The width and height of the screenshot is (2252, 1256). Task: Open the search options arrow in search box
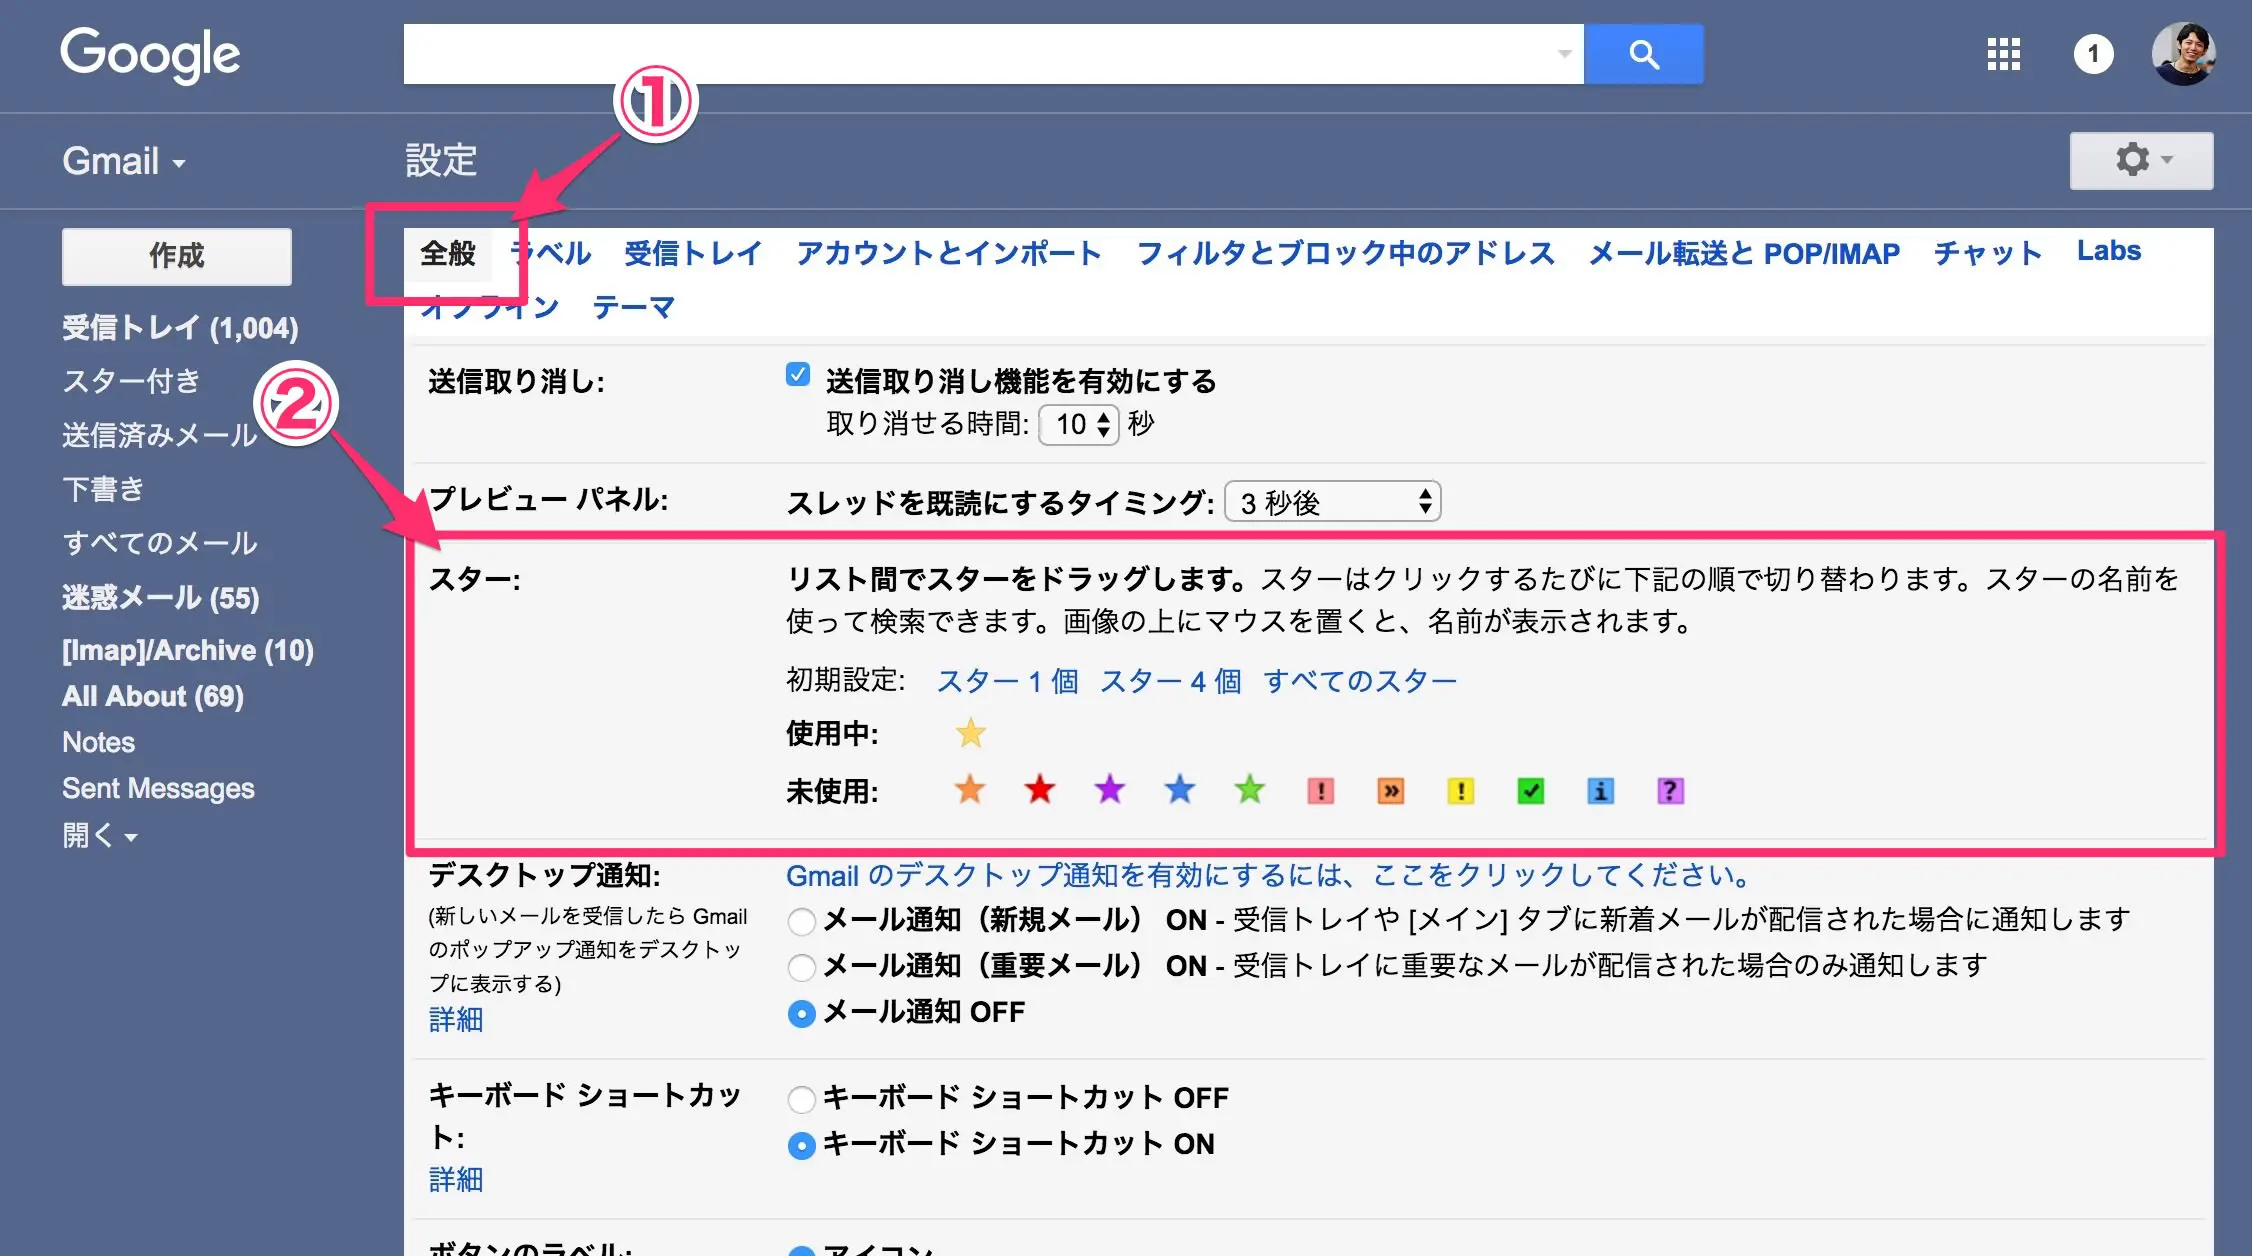point(1565,54)
